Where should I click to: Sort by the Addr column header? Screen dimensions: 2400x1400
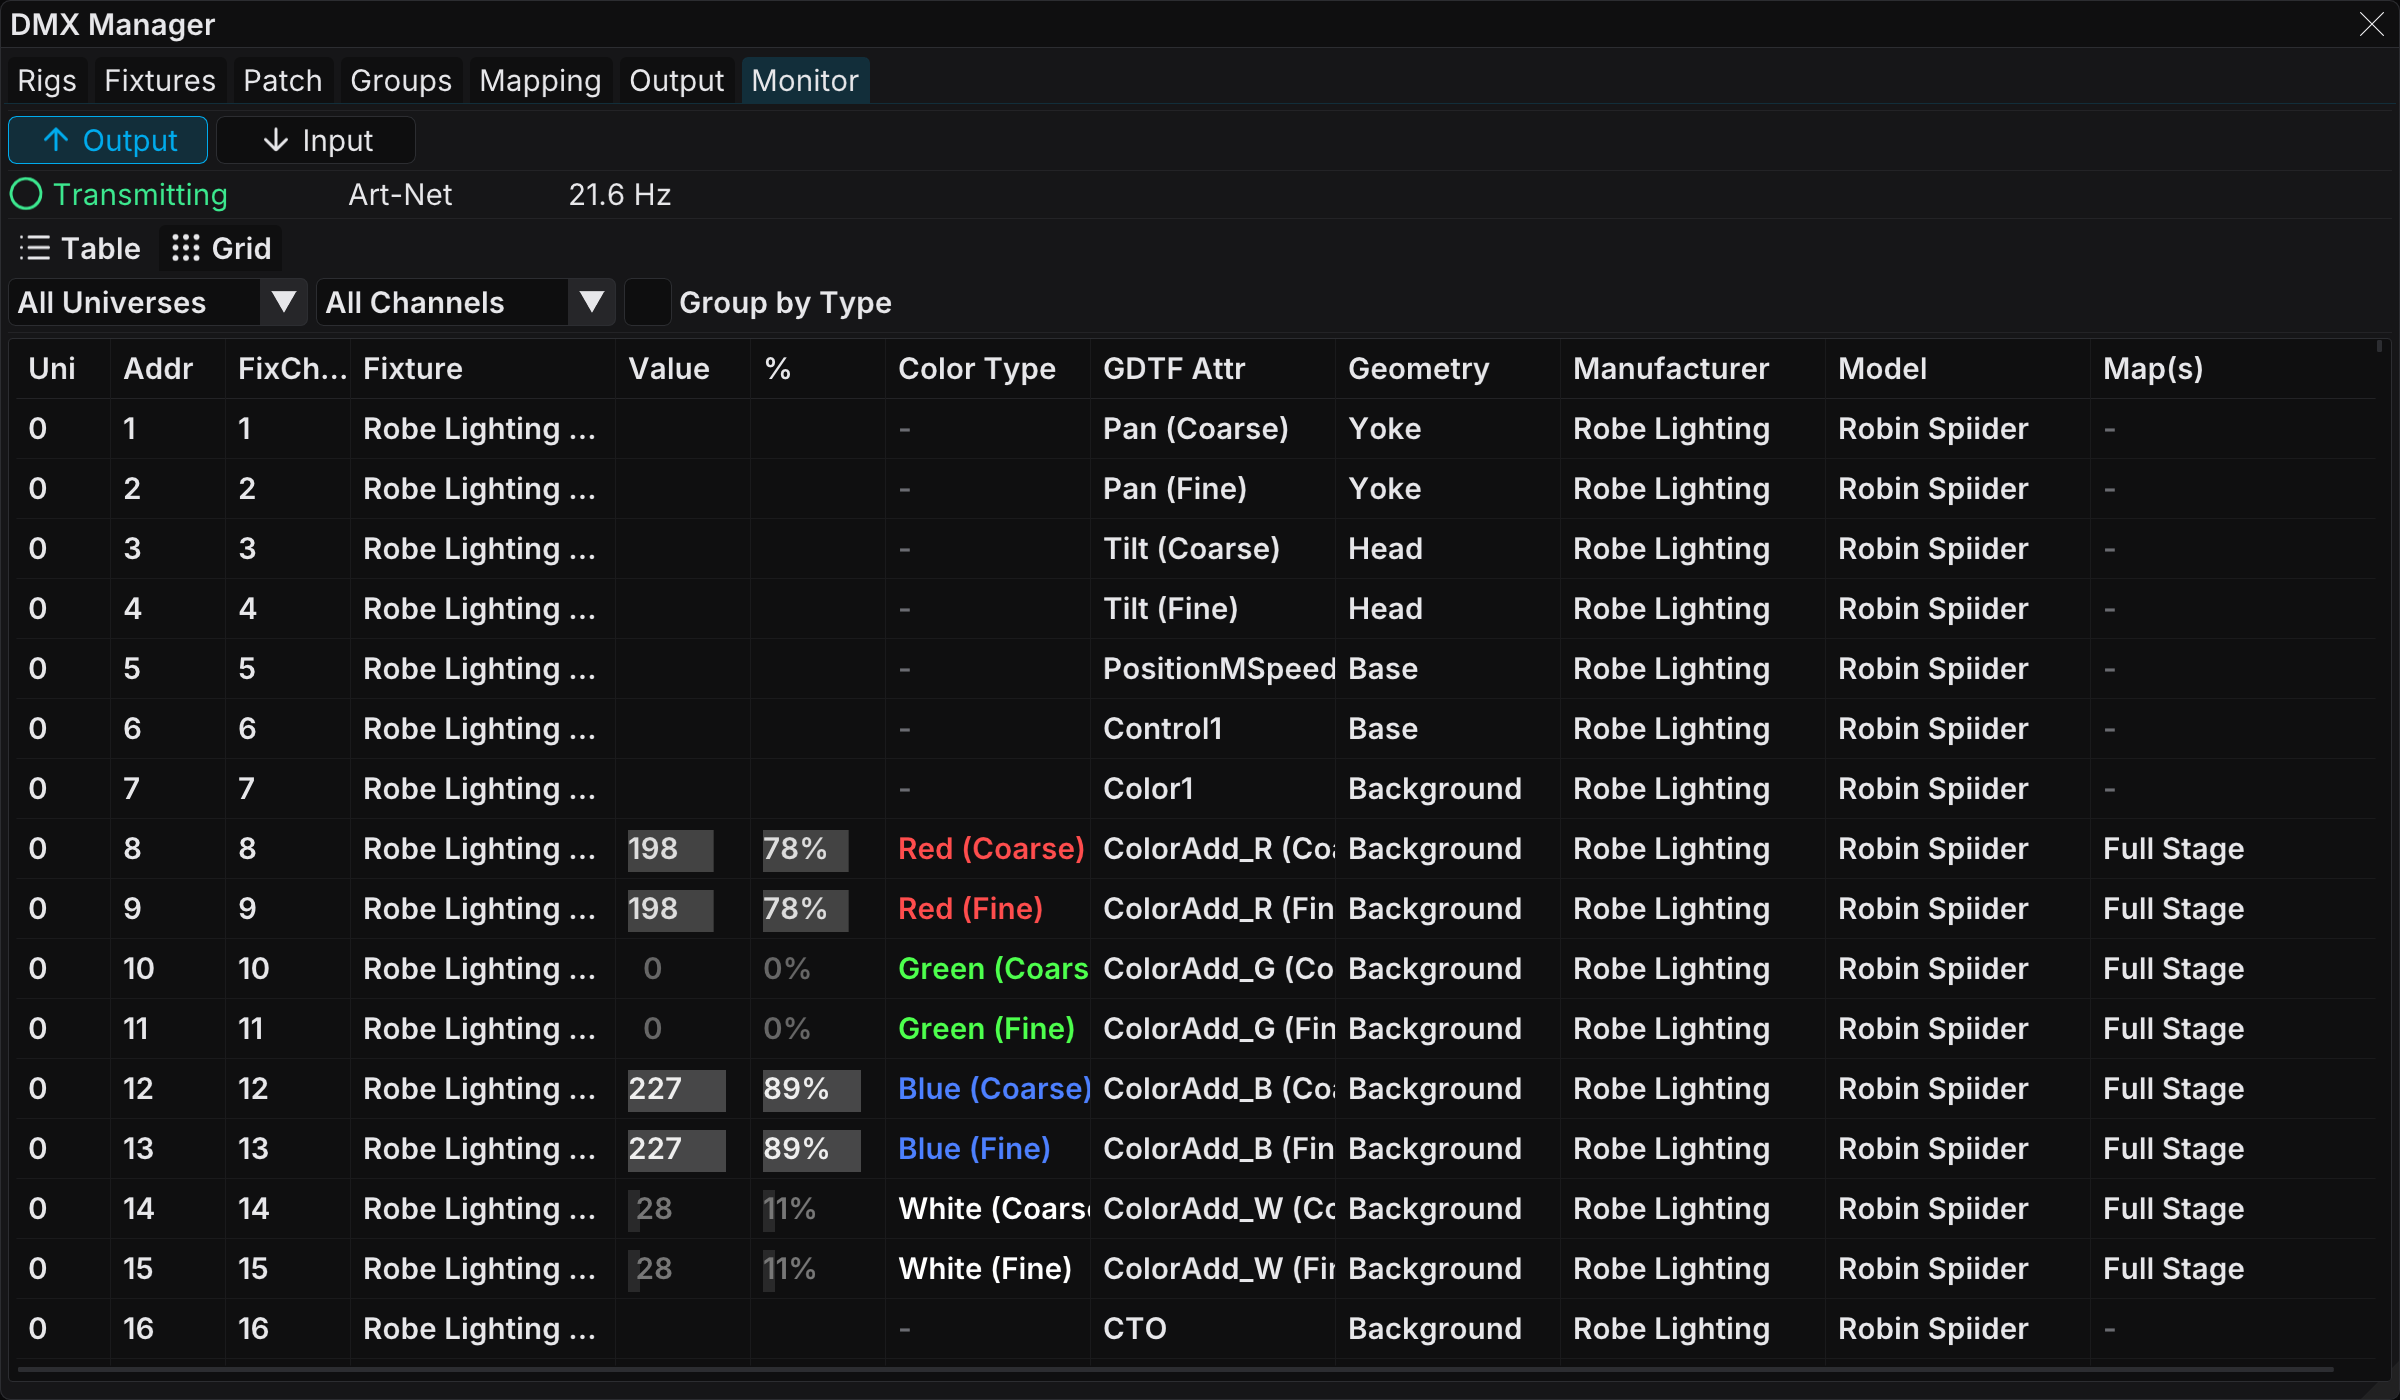[x=158, y=369]
